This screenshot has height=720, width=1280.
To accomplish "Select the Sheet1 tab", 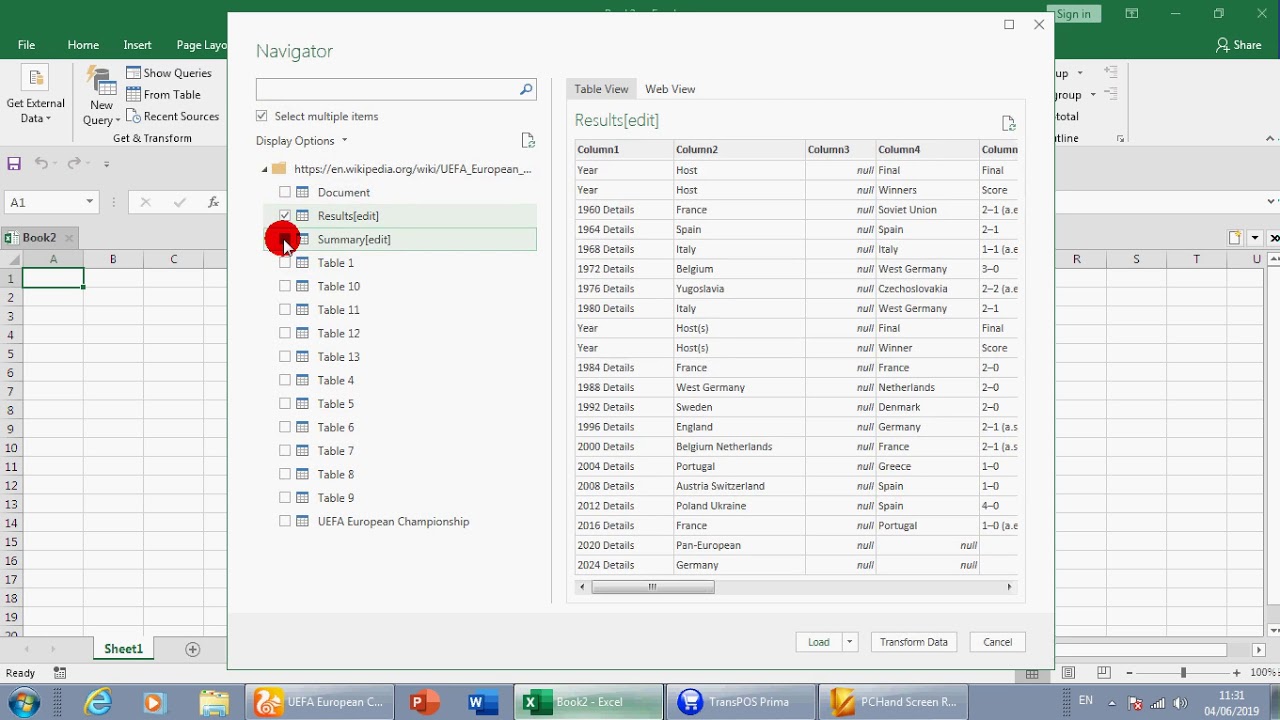I will (x=123, y=649).
